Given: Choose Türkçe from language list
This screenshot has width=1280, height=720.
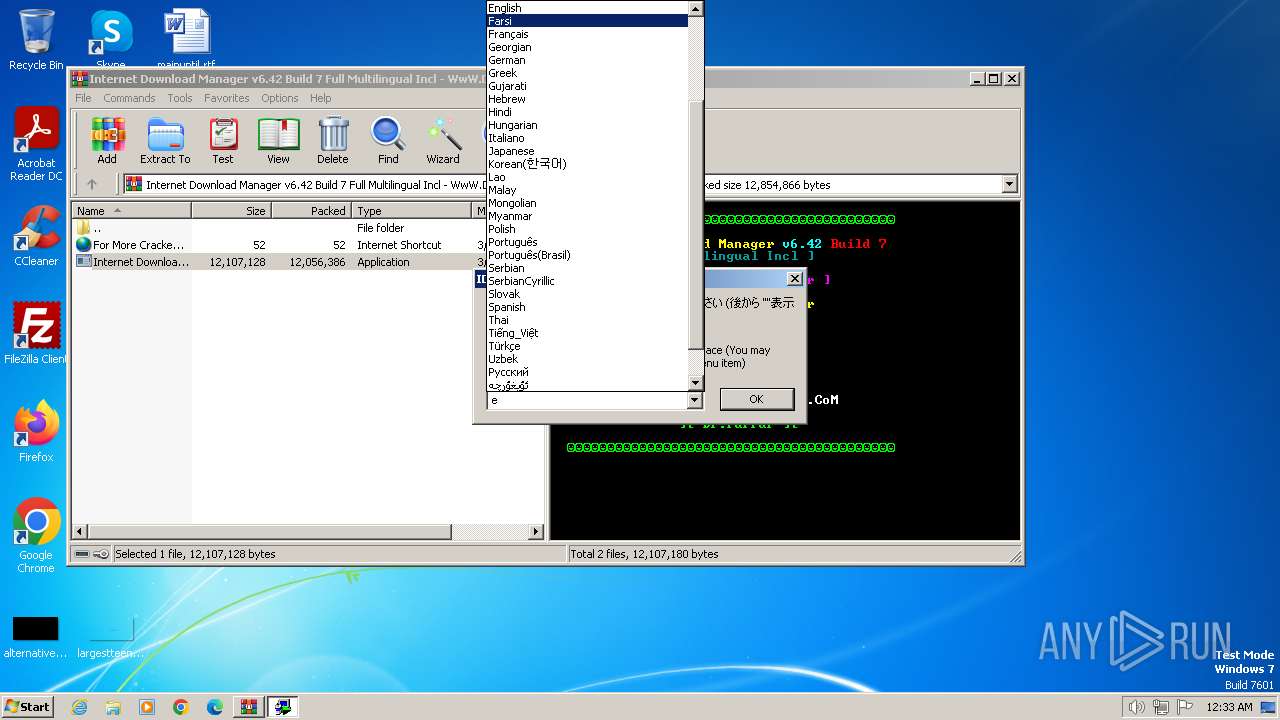Looking at the screenshot, I should [x=587, y=346].
